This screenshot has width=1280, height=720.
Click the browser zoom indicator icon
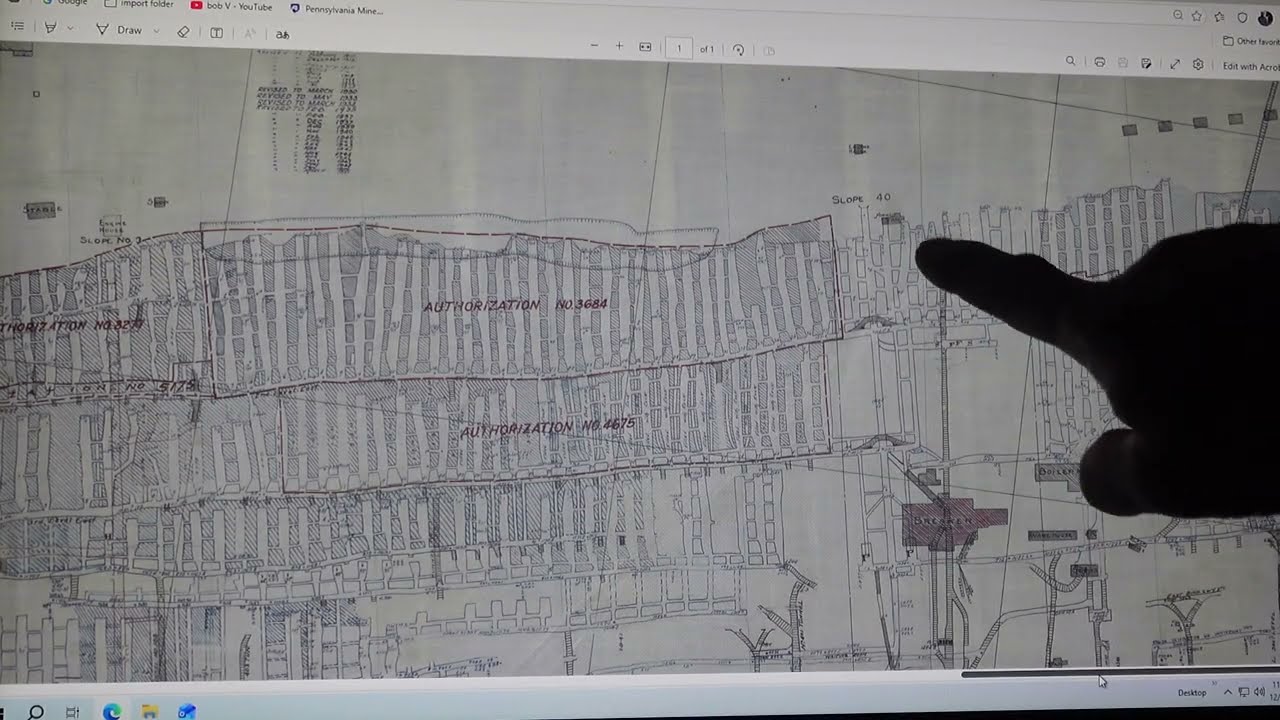(x=1178, y=15)
